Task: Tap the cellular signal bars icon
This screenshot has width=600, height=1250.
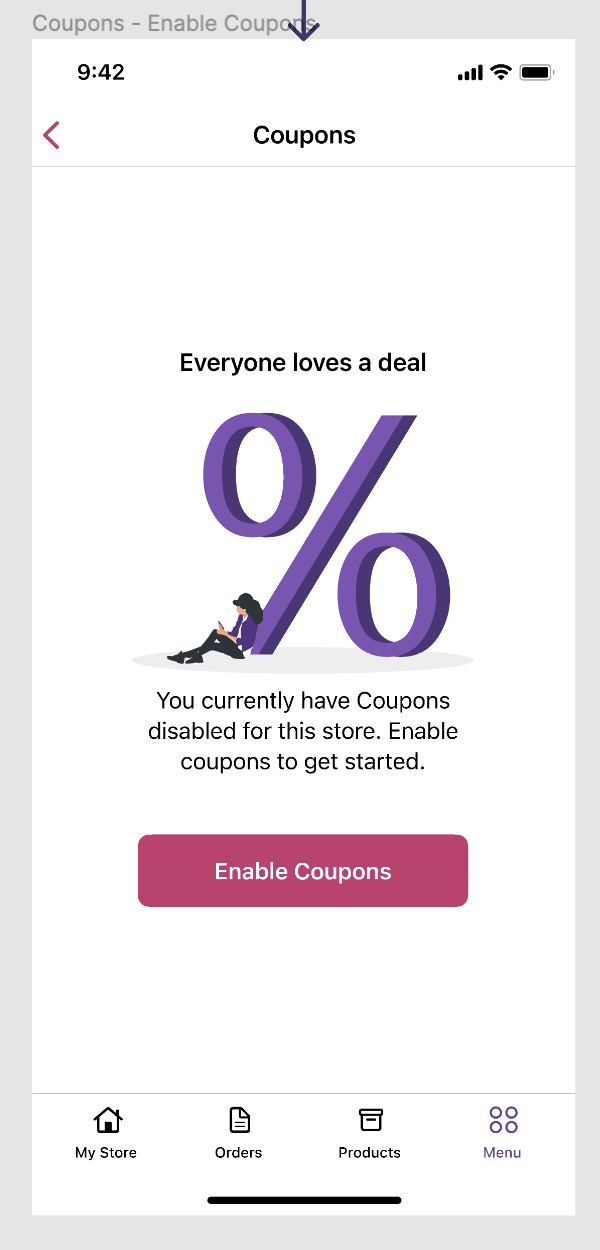Action: pyautogui.click(x=467, y=71)
